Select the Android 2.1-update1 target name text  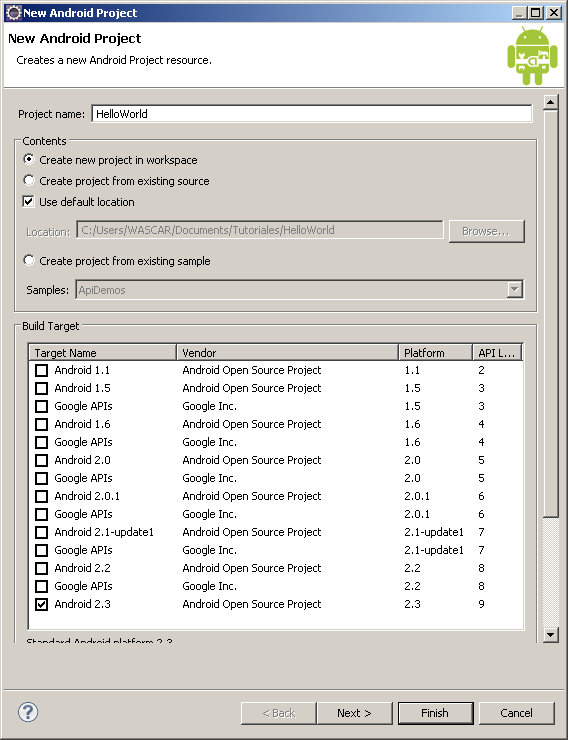pos(104,532)
